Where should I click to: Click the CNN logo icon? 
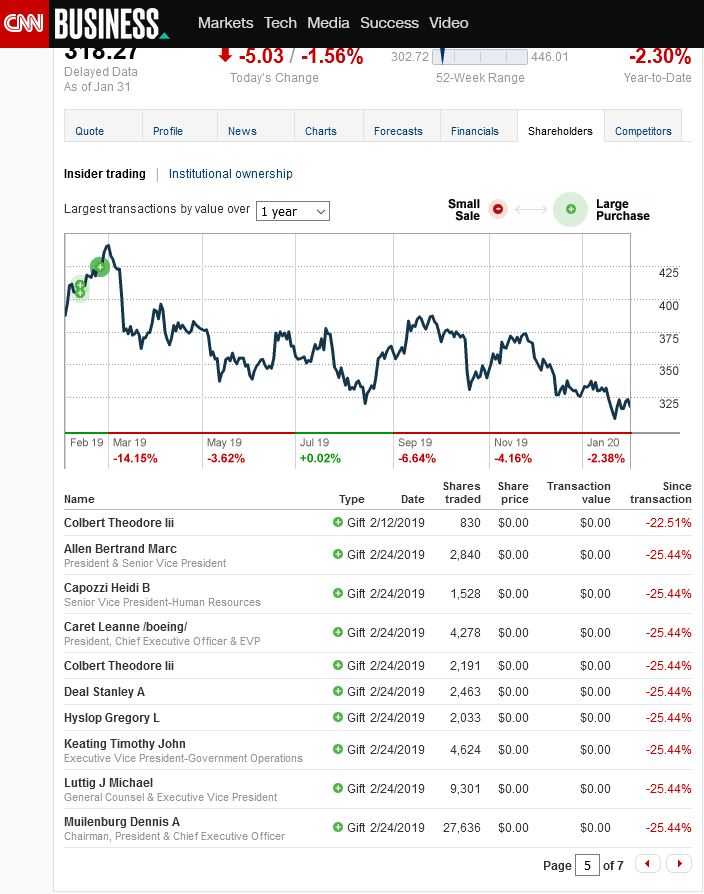pyautogui.click(x=23, y=23)
